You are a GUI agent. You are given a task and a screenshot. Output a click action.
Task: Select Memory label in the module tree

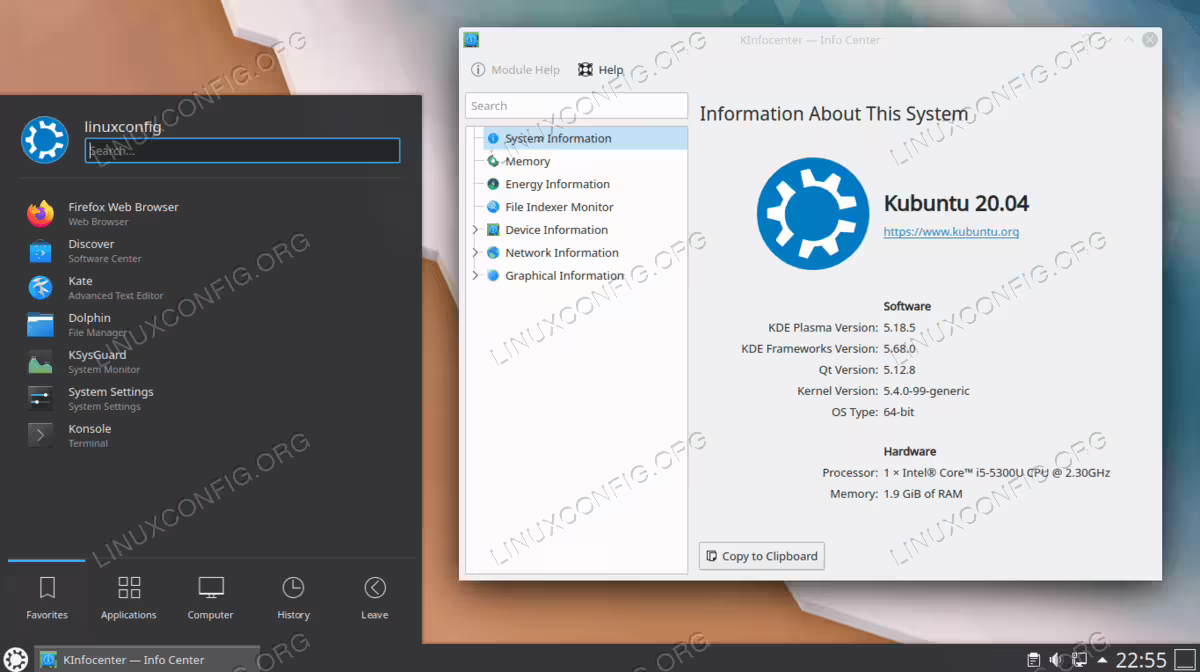527,162
